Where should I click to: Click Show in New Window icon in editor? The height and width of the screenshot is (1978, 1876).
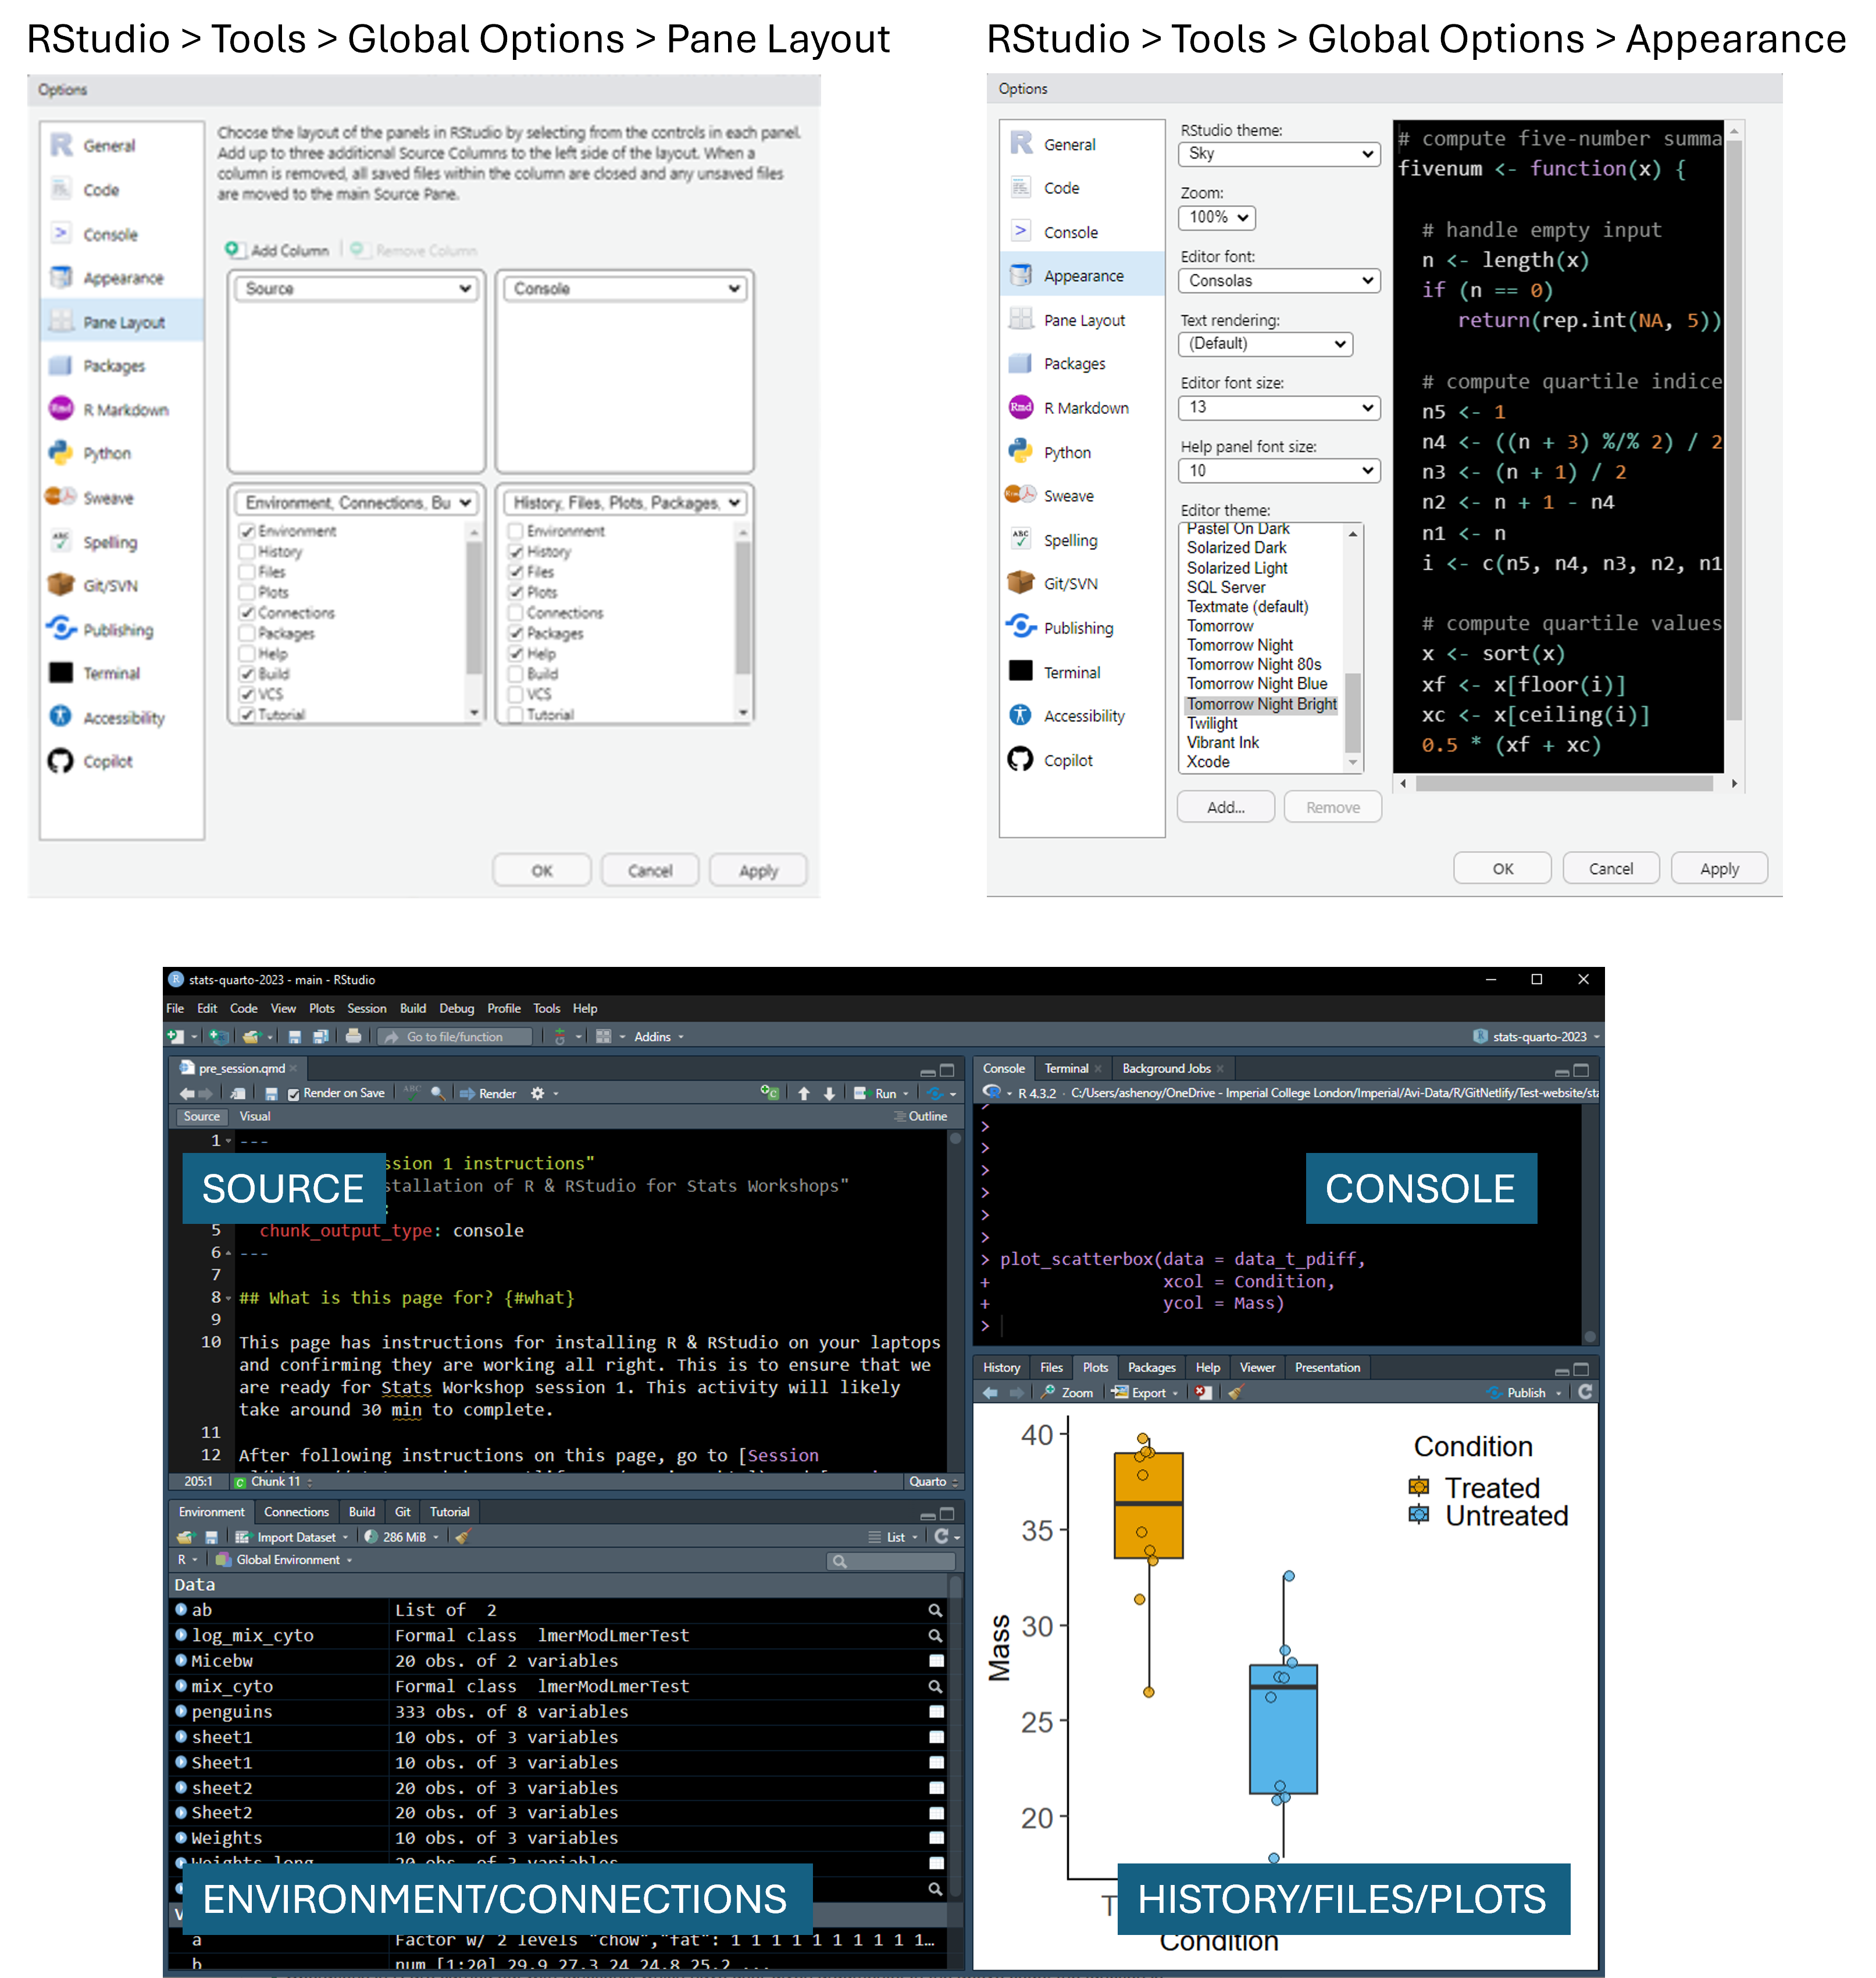pyautogui.click(x=237, y=1094)
